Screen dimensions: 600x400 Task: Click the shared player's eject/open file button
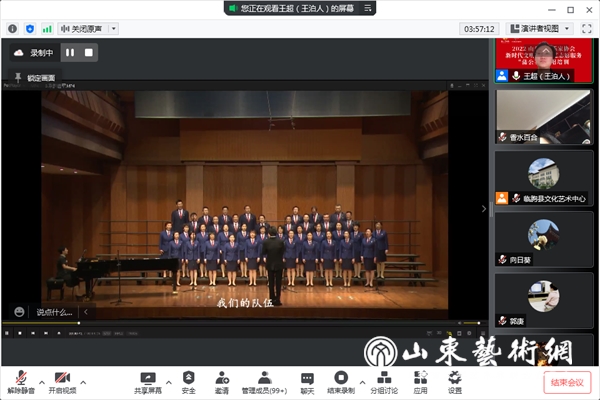[x=59, y=333]
